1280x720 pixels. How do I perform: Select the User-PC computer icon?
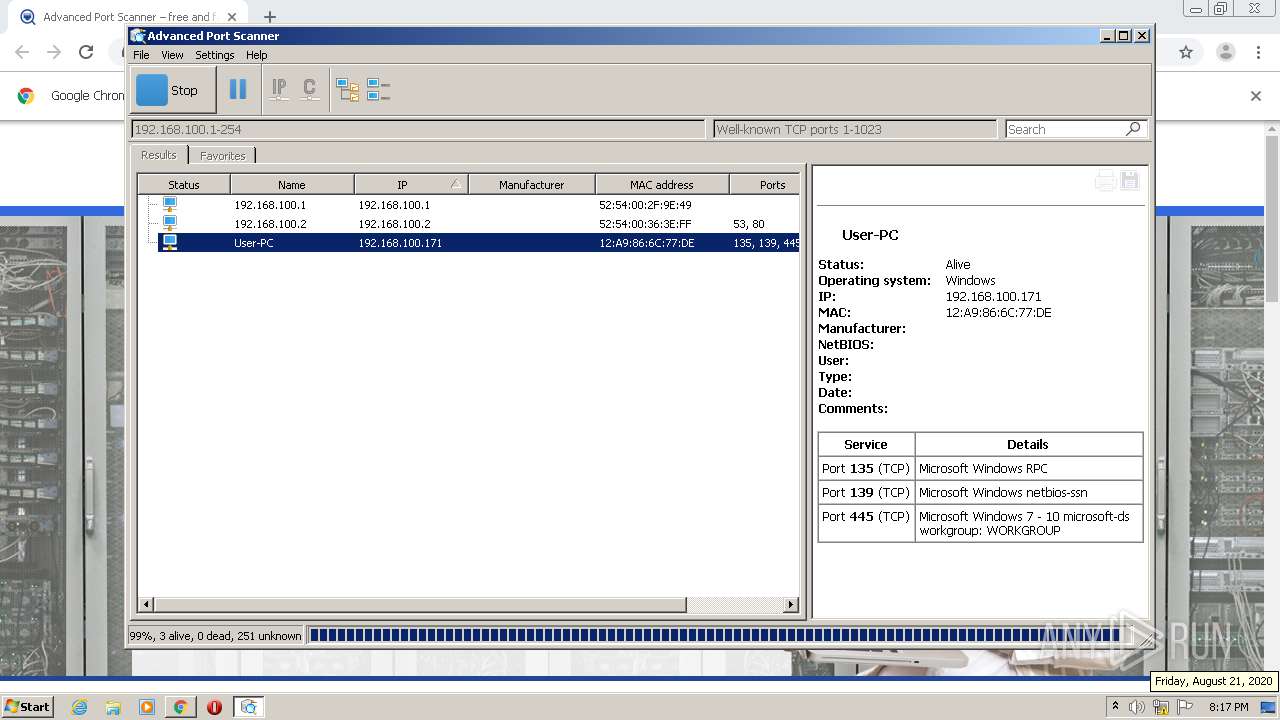[x=170, y=242]
